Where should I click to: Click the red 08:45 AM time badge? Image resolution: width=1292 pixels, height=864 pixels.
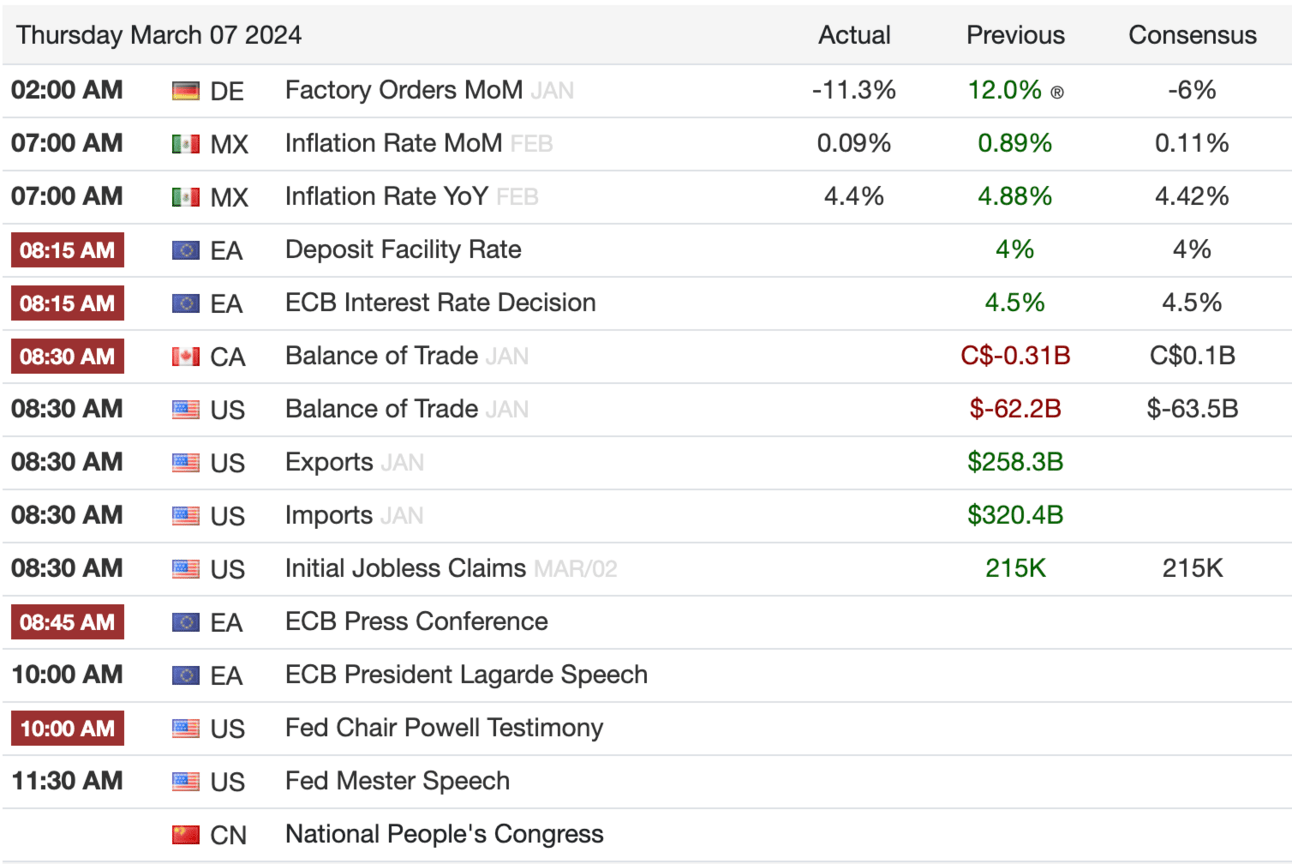(67, 622)
